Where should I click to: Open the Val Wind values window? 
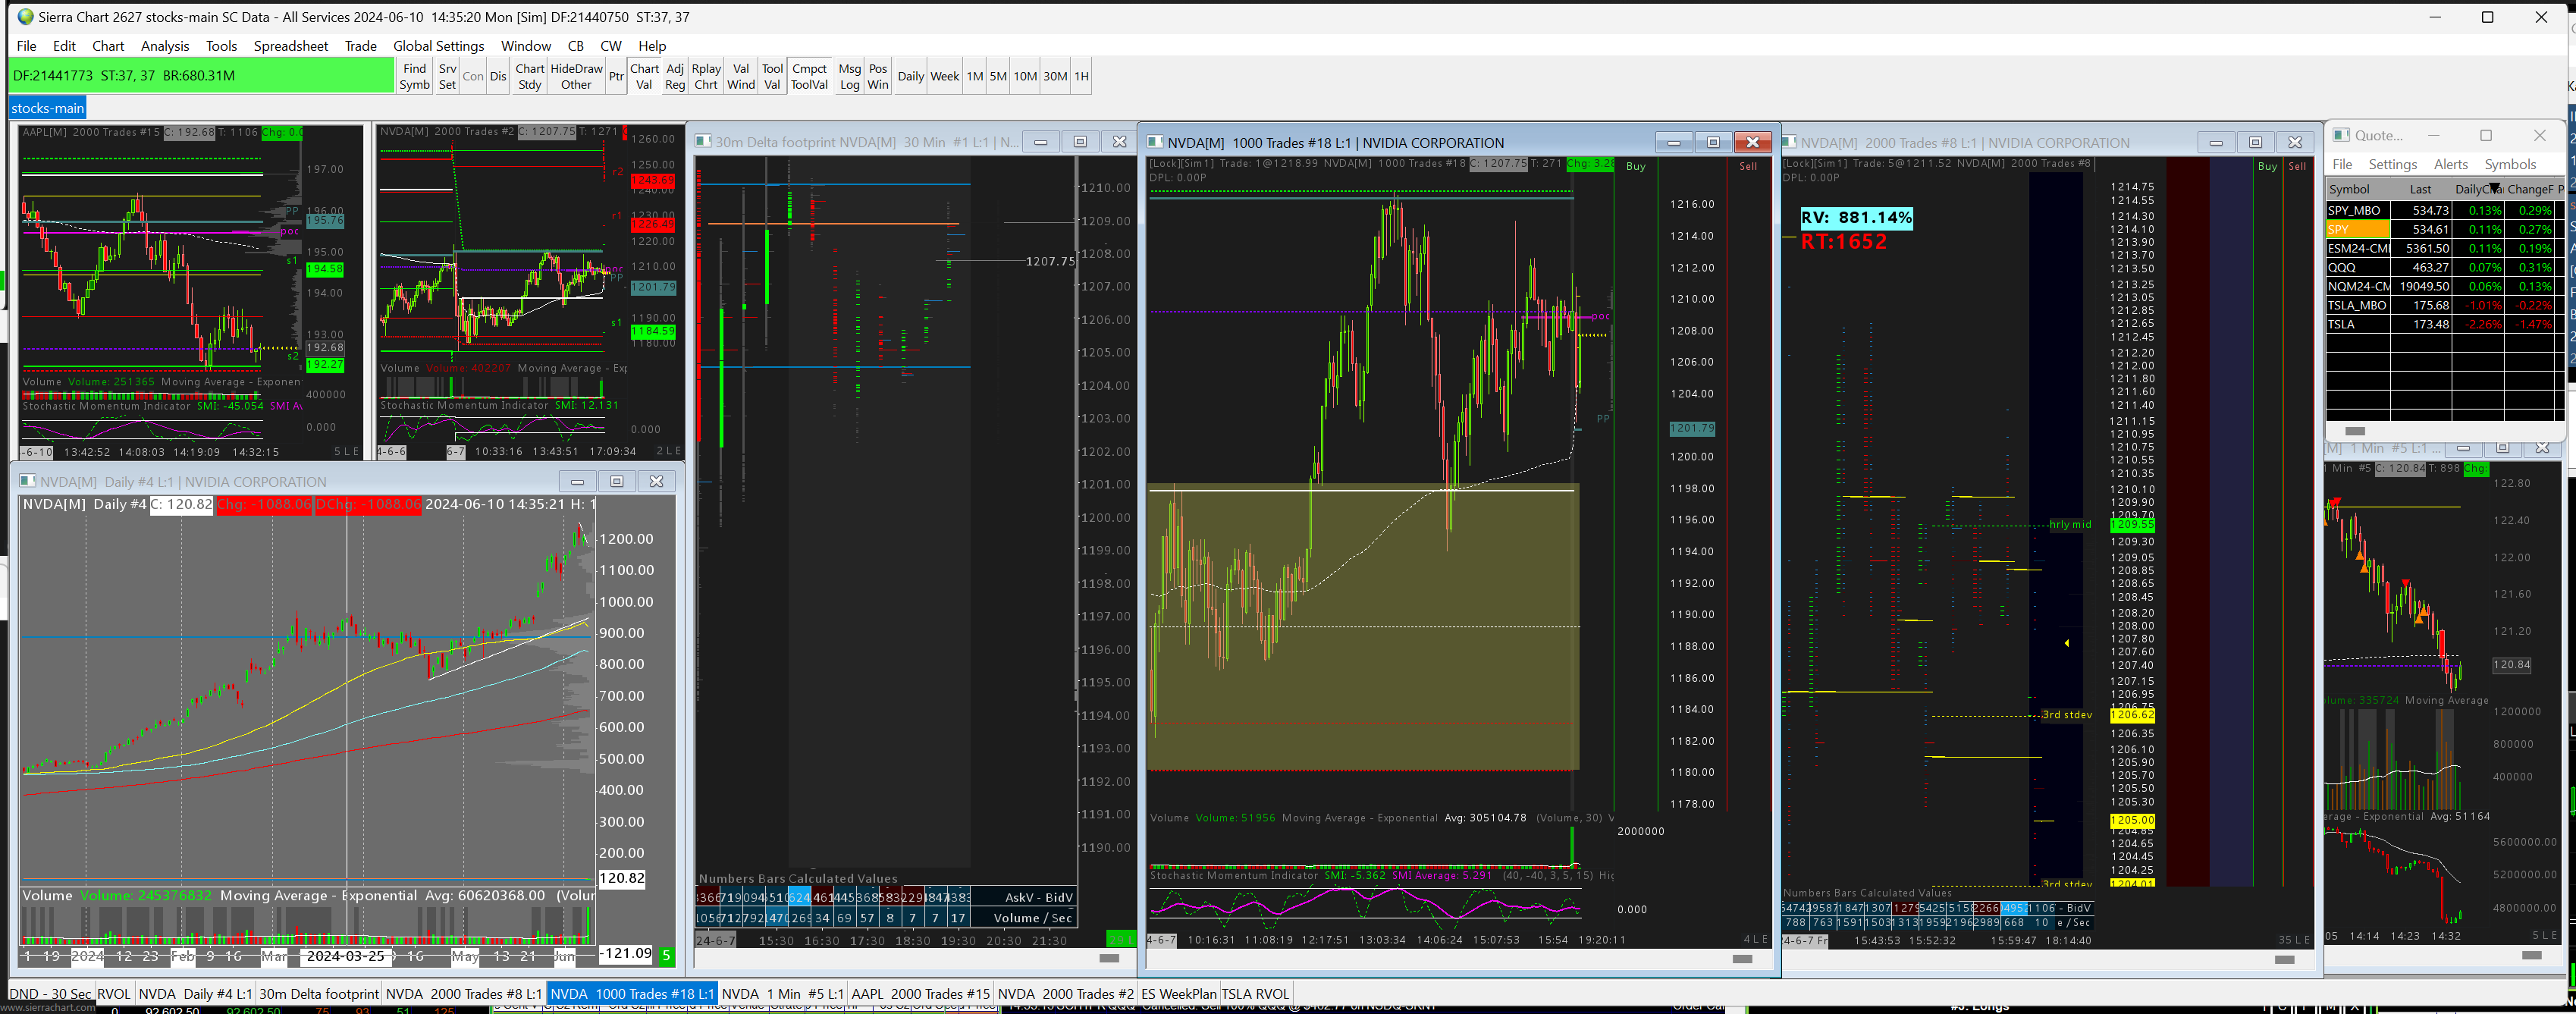[x=741, y=76]
